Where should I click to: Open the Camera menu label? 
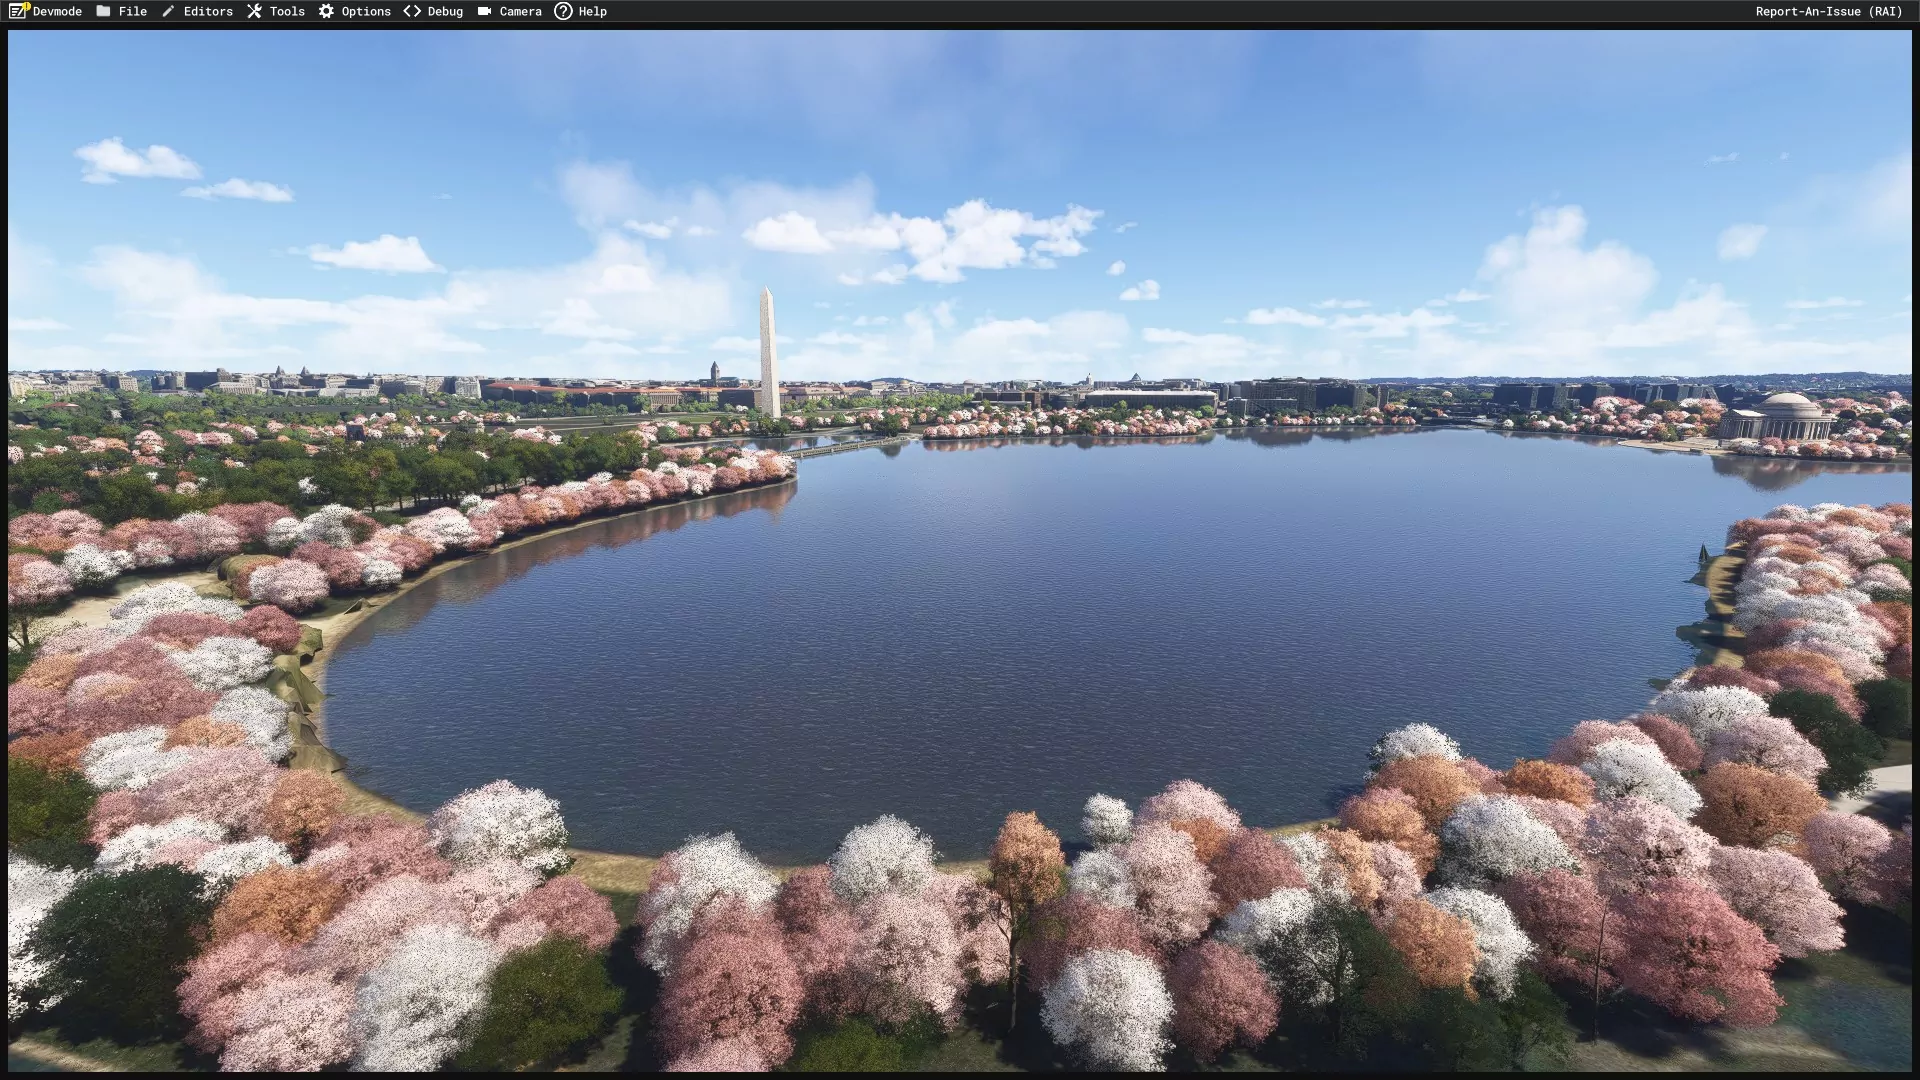520,11
